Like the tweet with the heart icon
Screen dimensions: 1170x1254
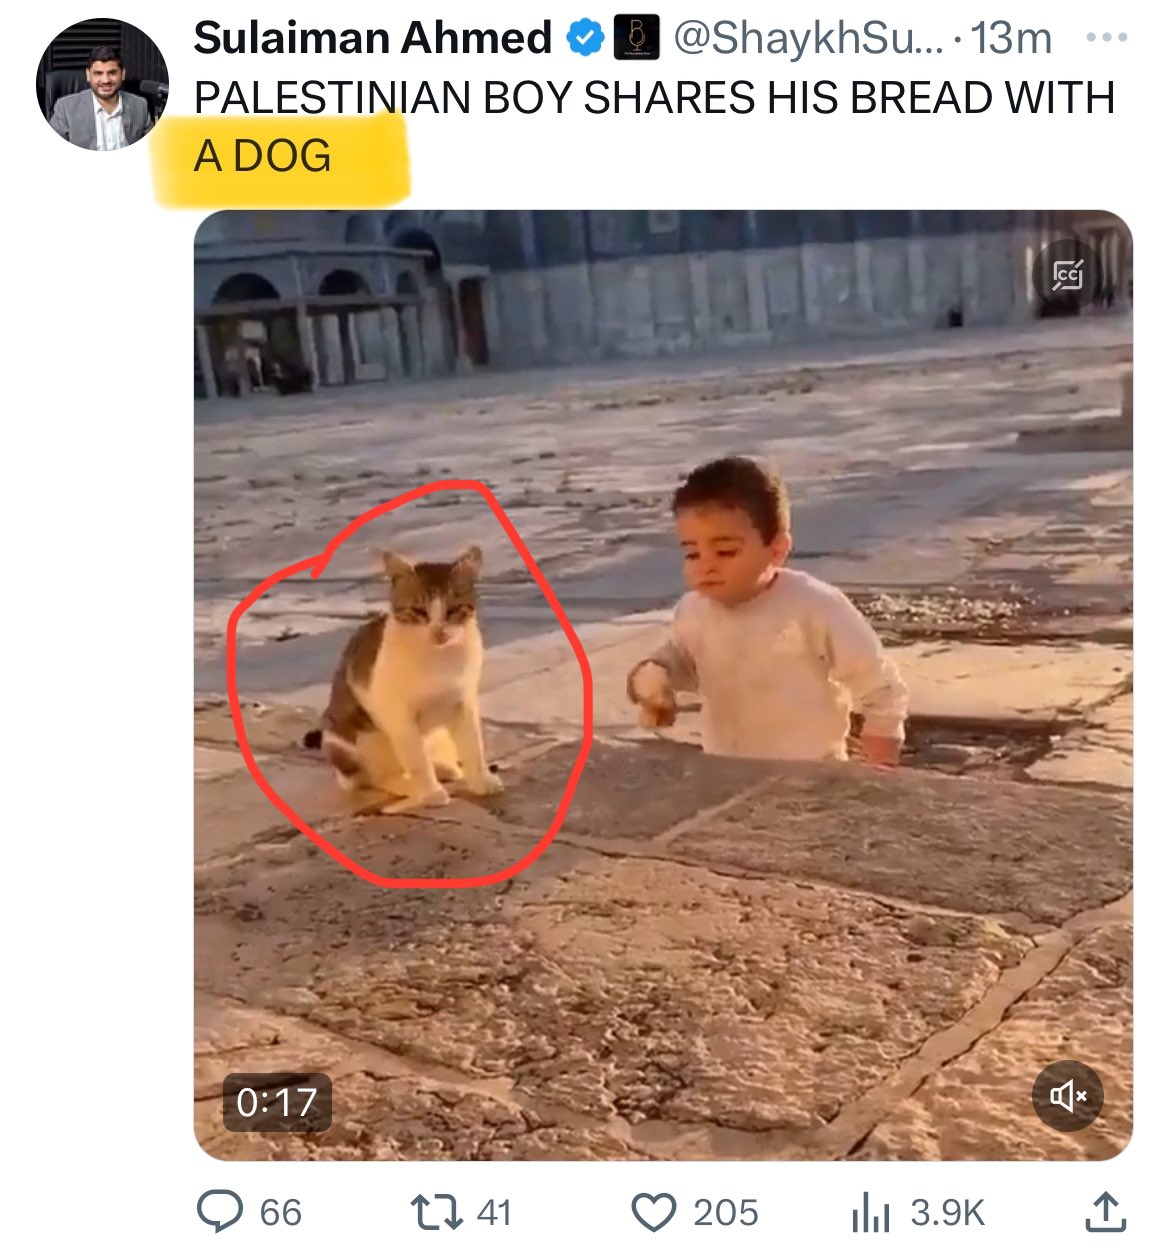point(655,1212)
